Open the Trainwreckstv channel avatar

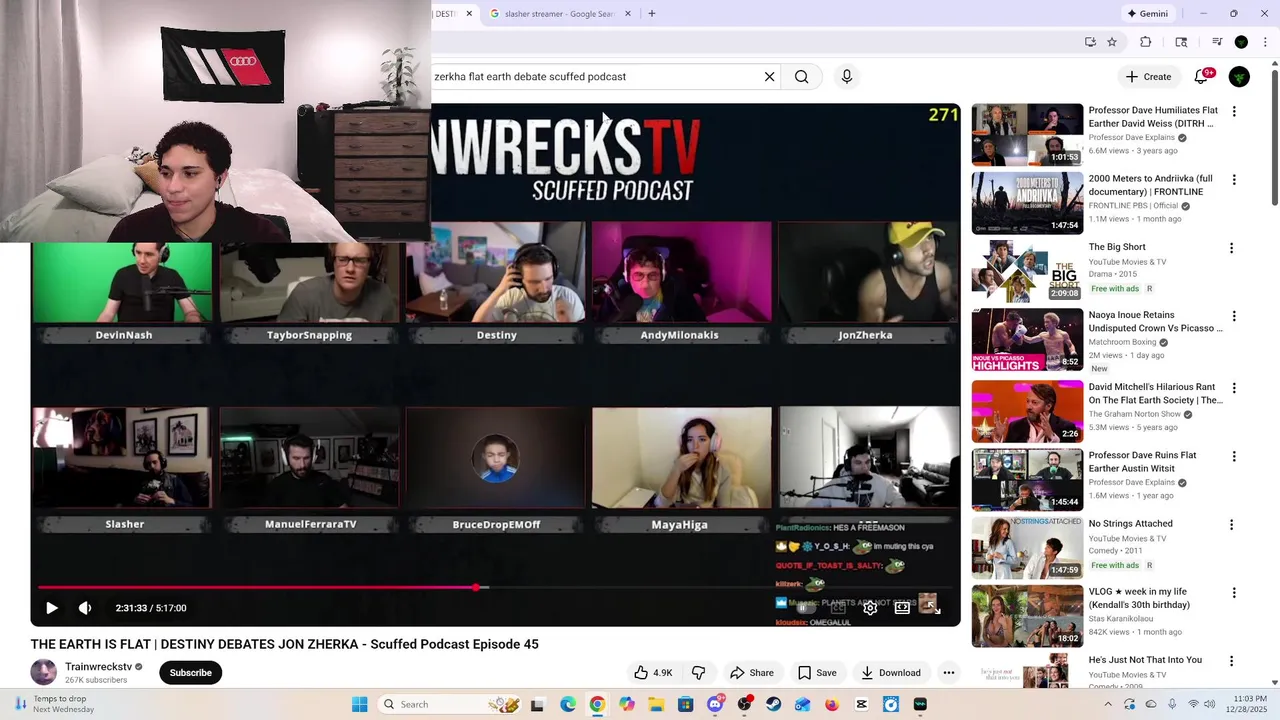(43, 673)
